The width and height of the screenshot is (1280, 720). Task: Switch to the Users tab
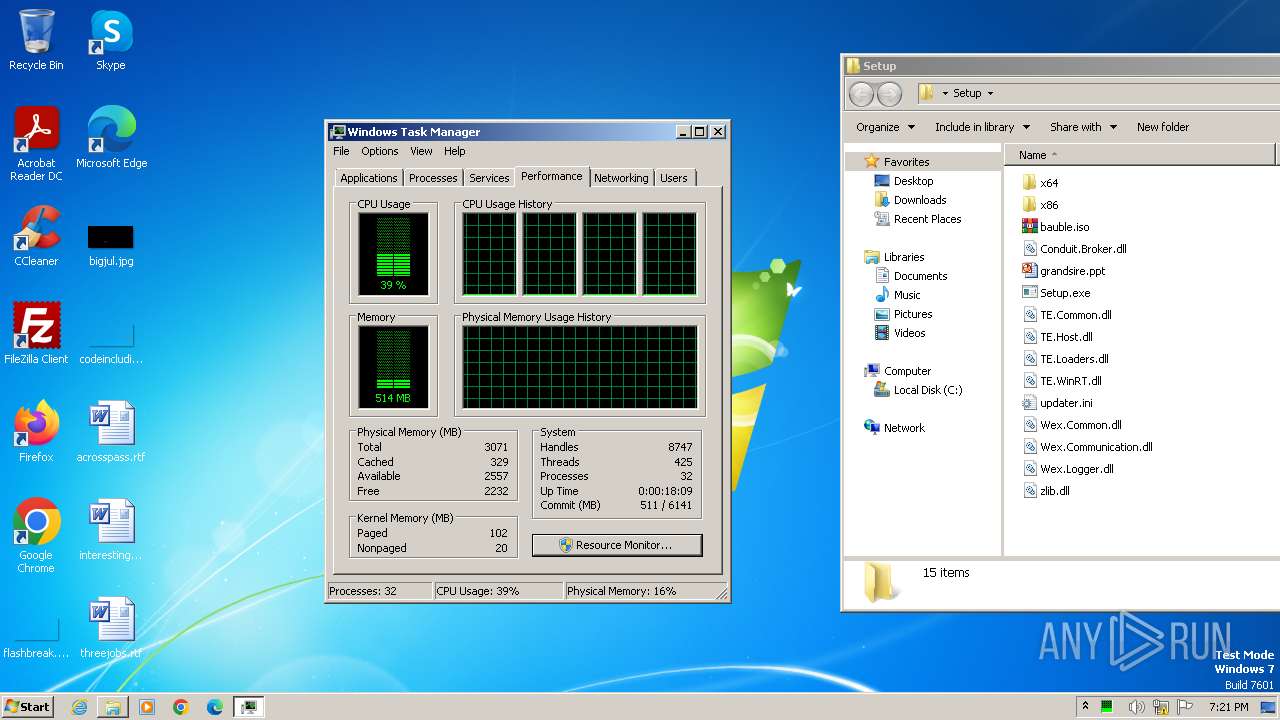(674, 178)
